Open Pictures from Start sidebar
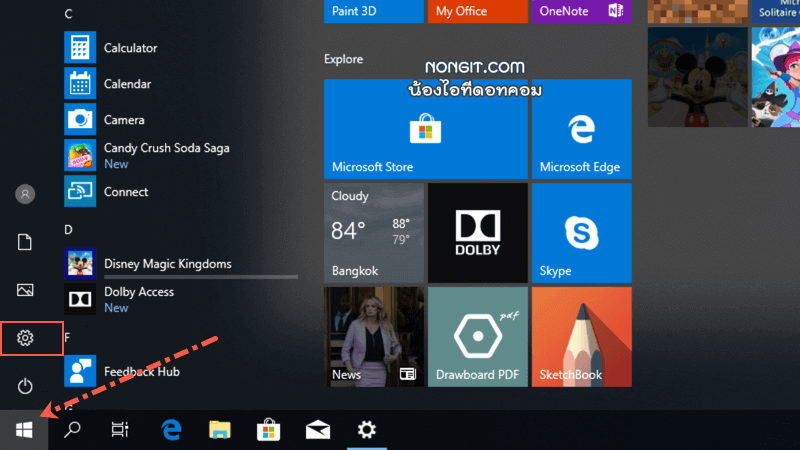Viewport: 800px width, 450px height. 24,290
